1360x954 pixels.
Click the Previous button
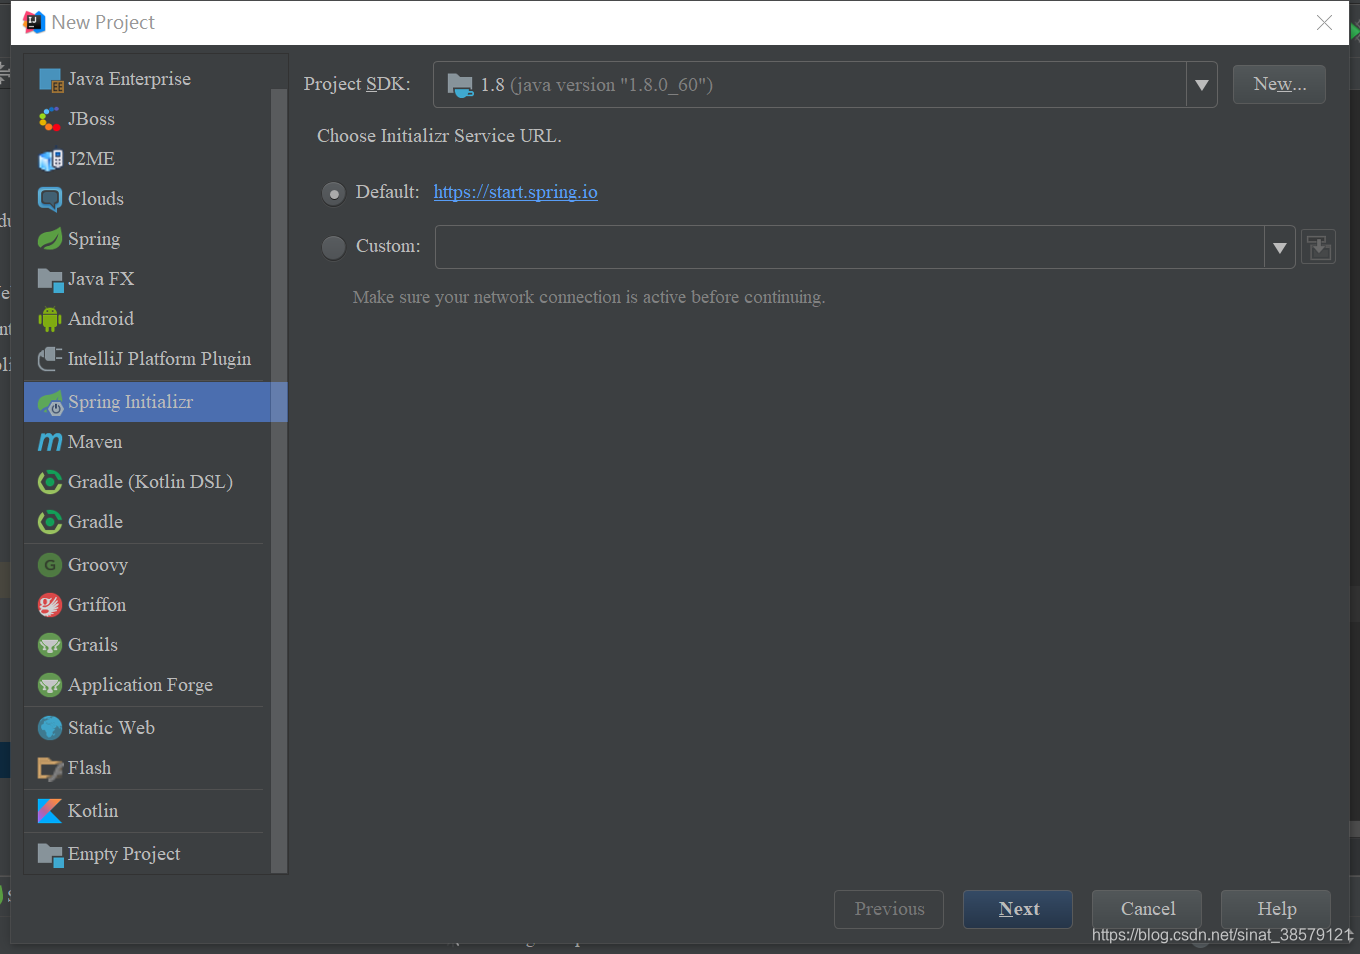click(x=889, y=909)
